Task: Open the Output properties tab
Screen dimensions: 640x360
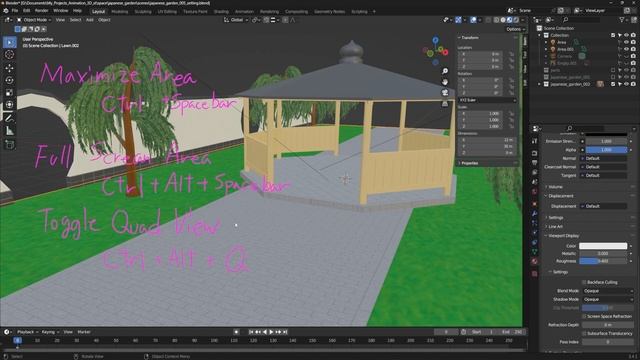Action: point(534,162)
